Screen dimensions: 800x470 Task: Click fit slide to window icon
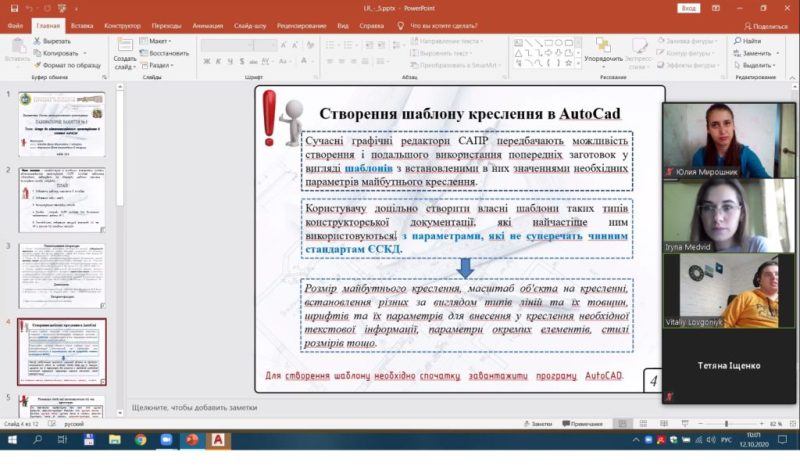click(x=792, y=424)
